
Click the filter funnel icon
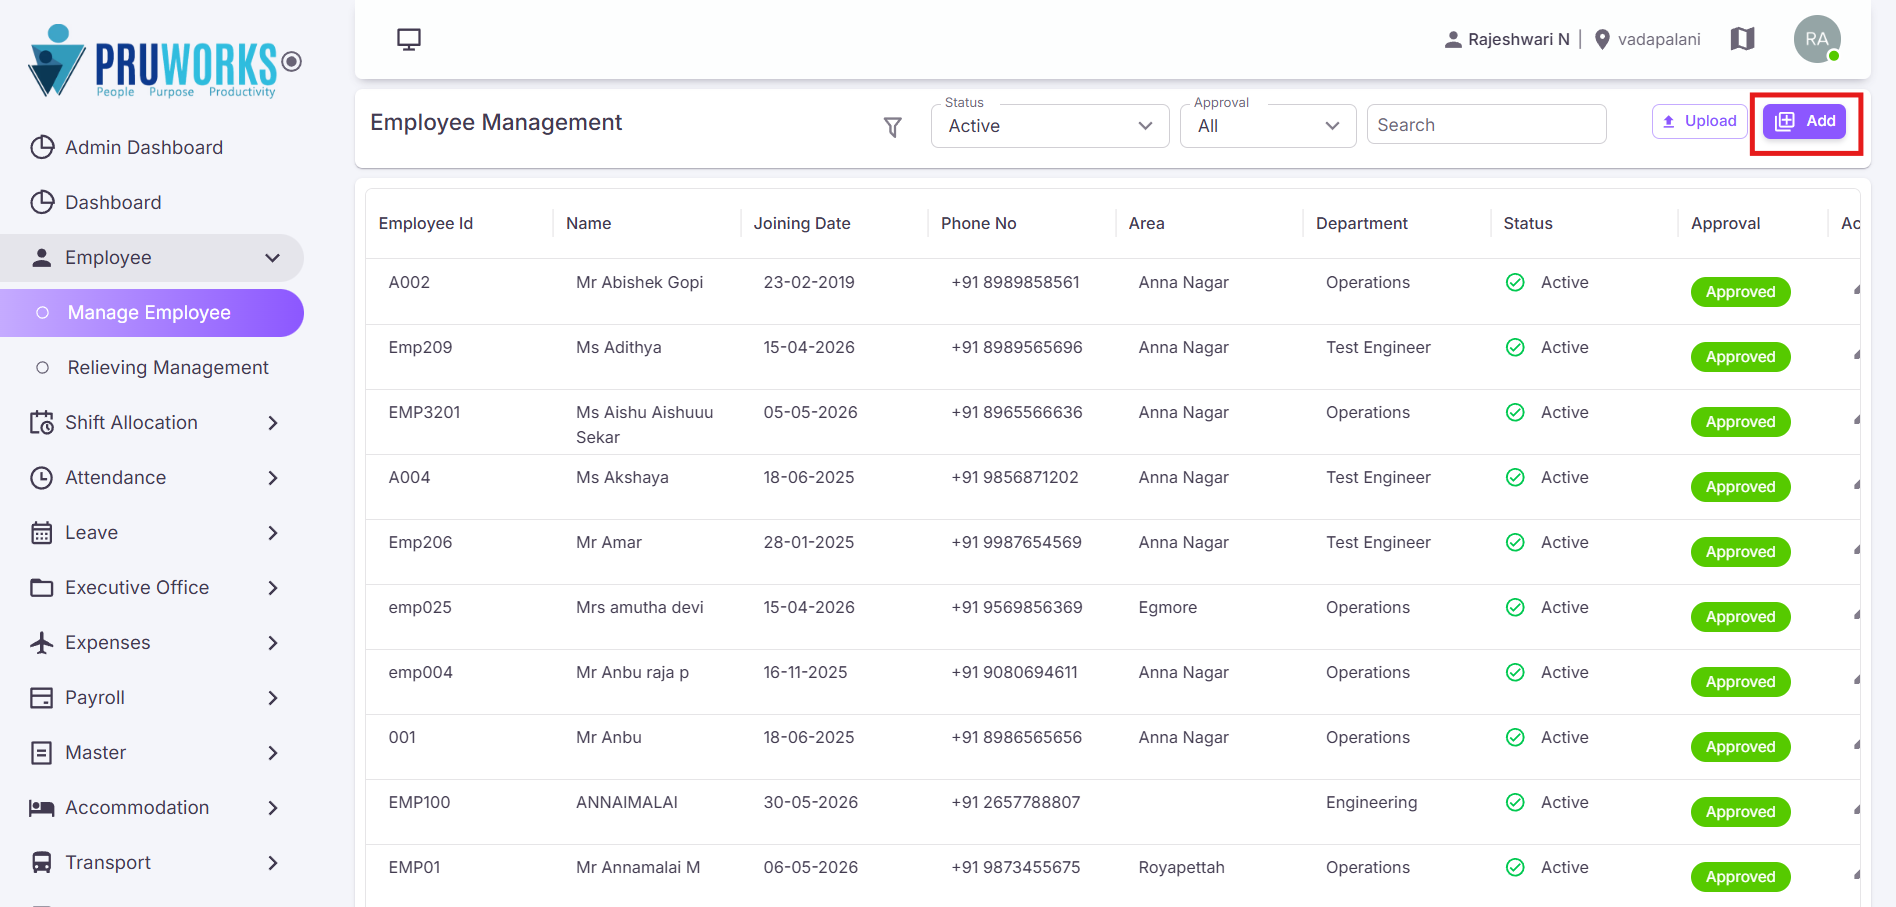(893, 127)
